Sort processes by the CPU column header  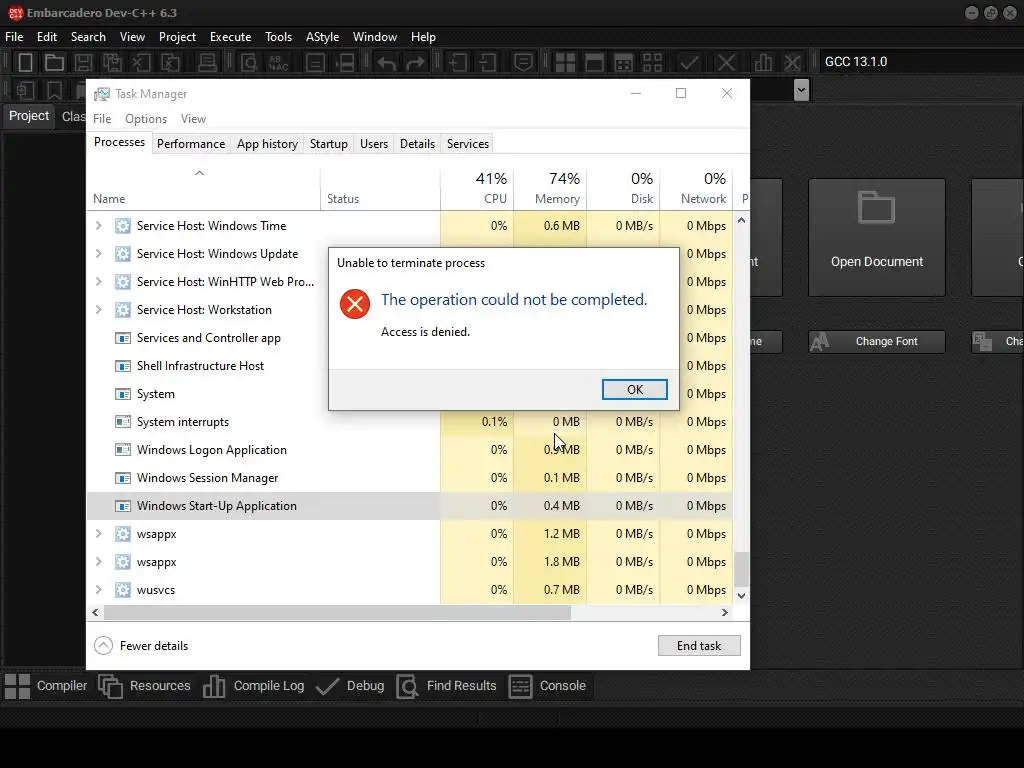(x=477, y=189)
